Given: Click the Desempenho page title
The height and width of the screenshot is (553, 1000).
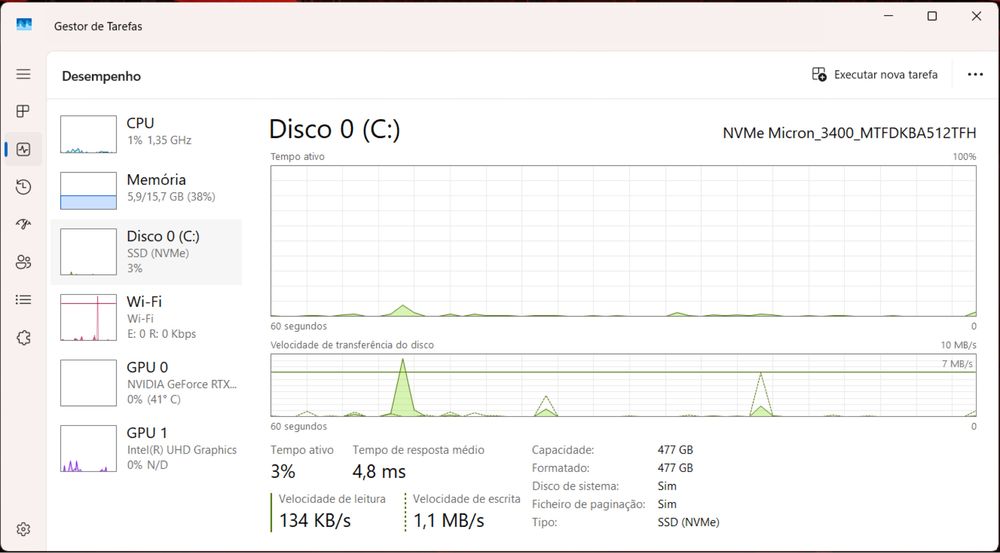Looking at the screenshot, I should (x=101, y=76).
